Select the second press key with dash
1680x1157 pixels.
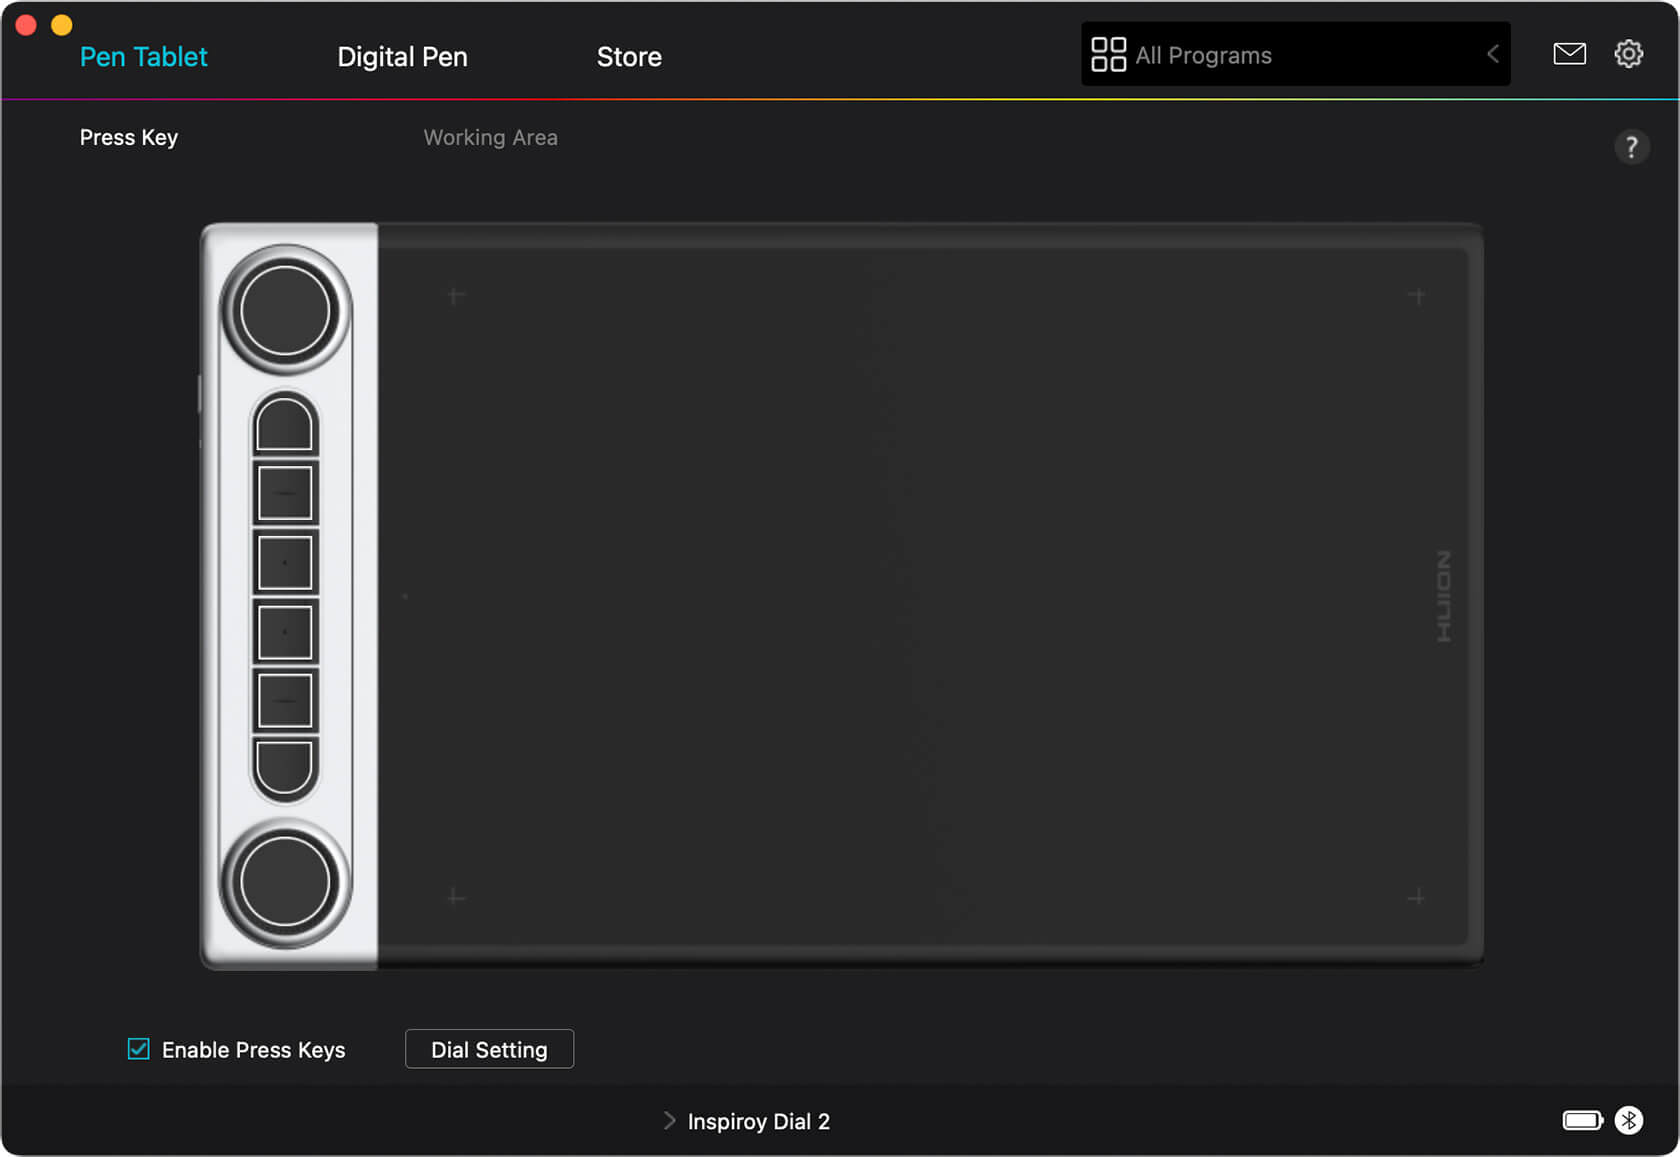click(x=285, y=493)
